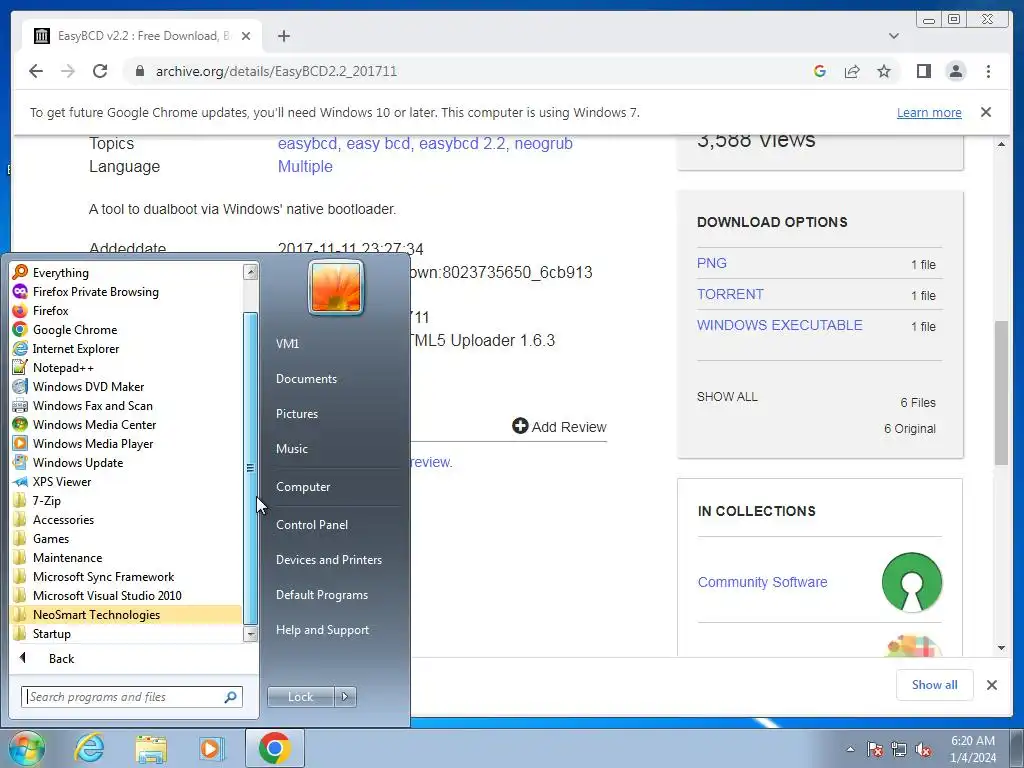The image size is (1024, 768).
Task: Open Default Programs
Action: click(321, 594)
